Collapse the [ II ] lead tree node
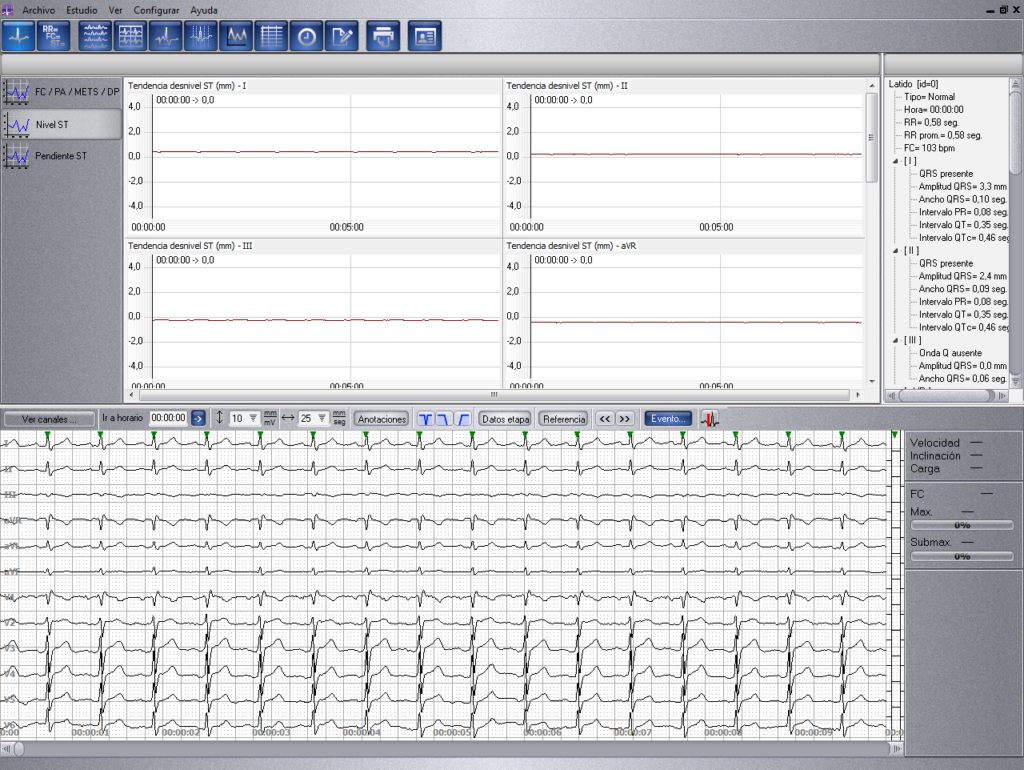The image size is (1024, 770). [897, 251]
